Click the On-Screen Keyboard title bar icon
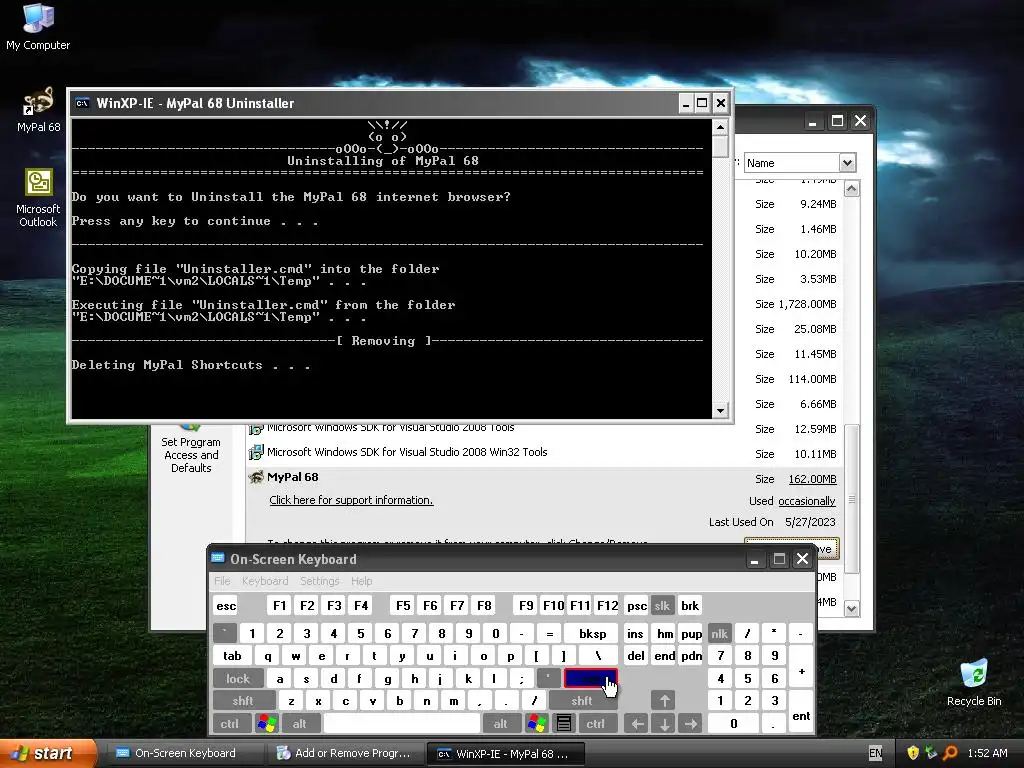The image size is (1024, 768). [218, 559]
